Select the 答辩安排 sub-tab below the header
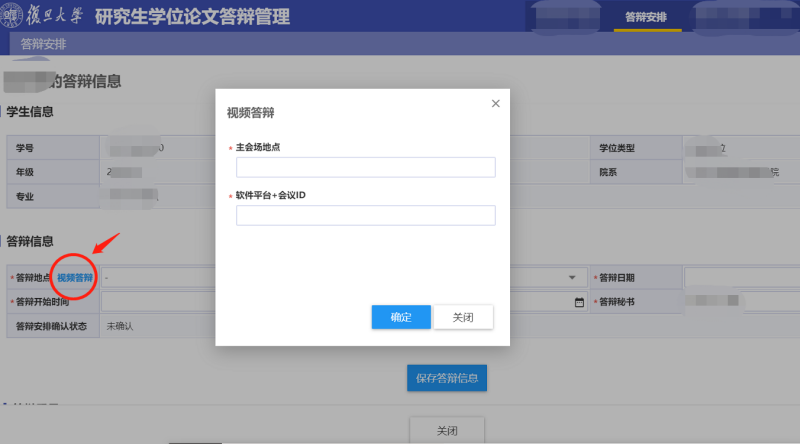This screenshot has height=444, width=800. [44, 45]
